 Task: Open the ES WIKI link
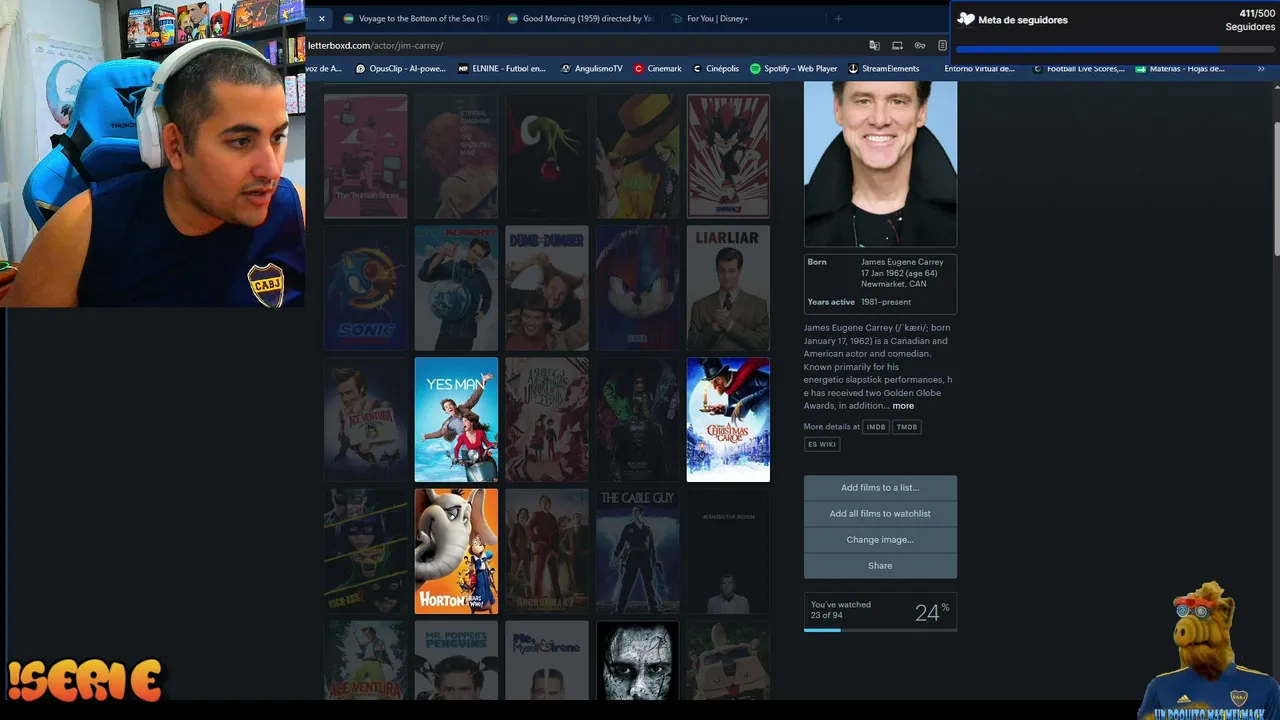822,444
